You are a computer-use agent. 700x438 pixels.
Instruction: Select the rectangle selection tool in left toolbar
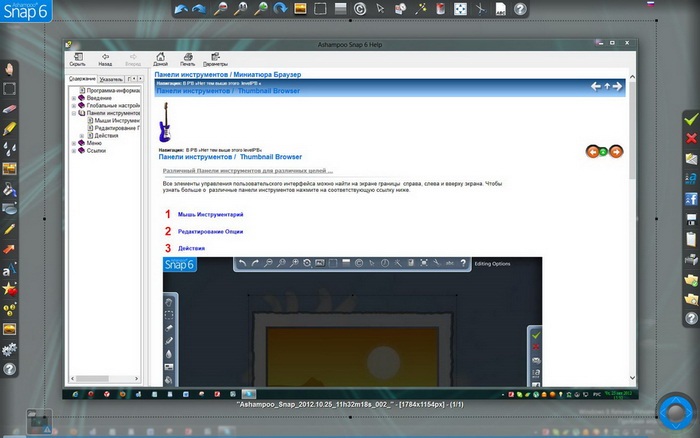click(x=9, y=89)
